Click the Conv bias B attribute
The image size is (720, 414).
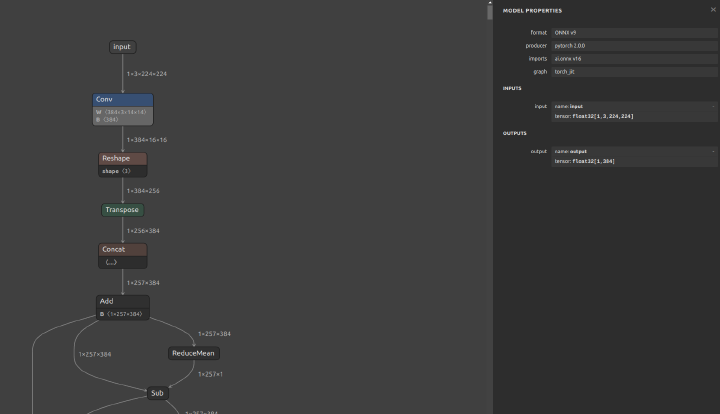click(x=110, y=119)
